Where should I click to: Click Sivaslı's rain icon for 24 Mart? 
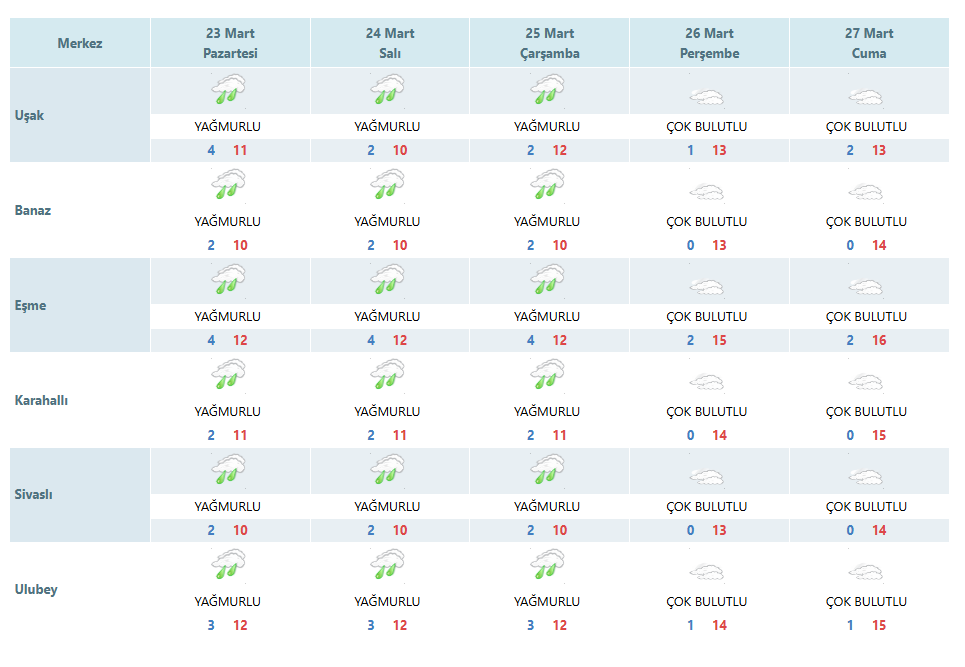[388, 469]
